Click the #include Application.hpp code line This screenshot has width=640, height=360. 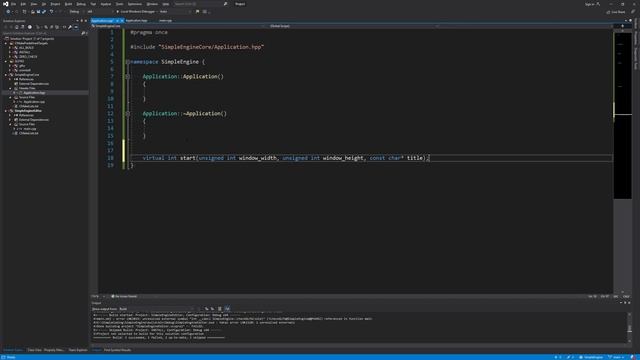pos(197,47)
